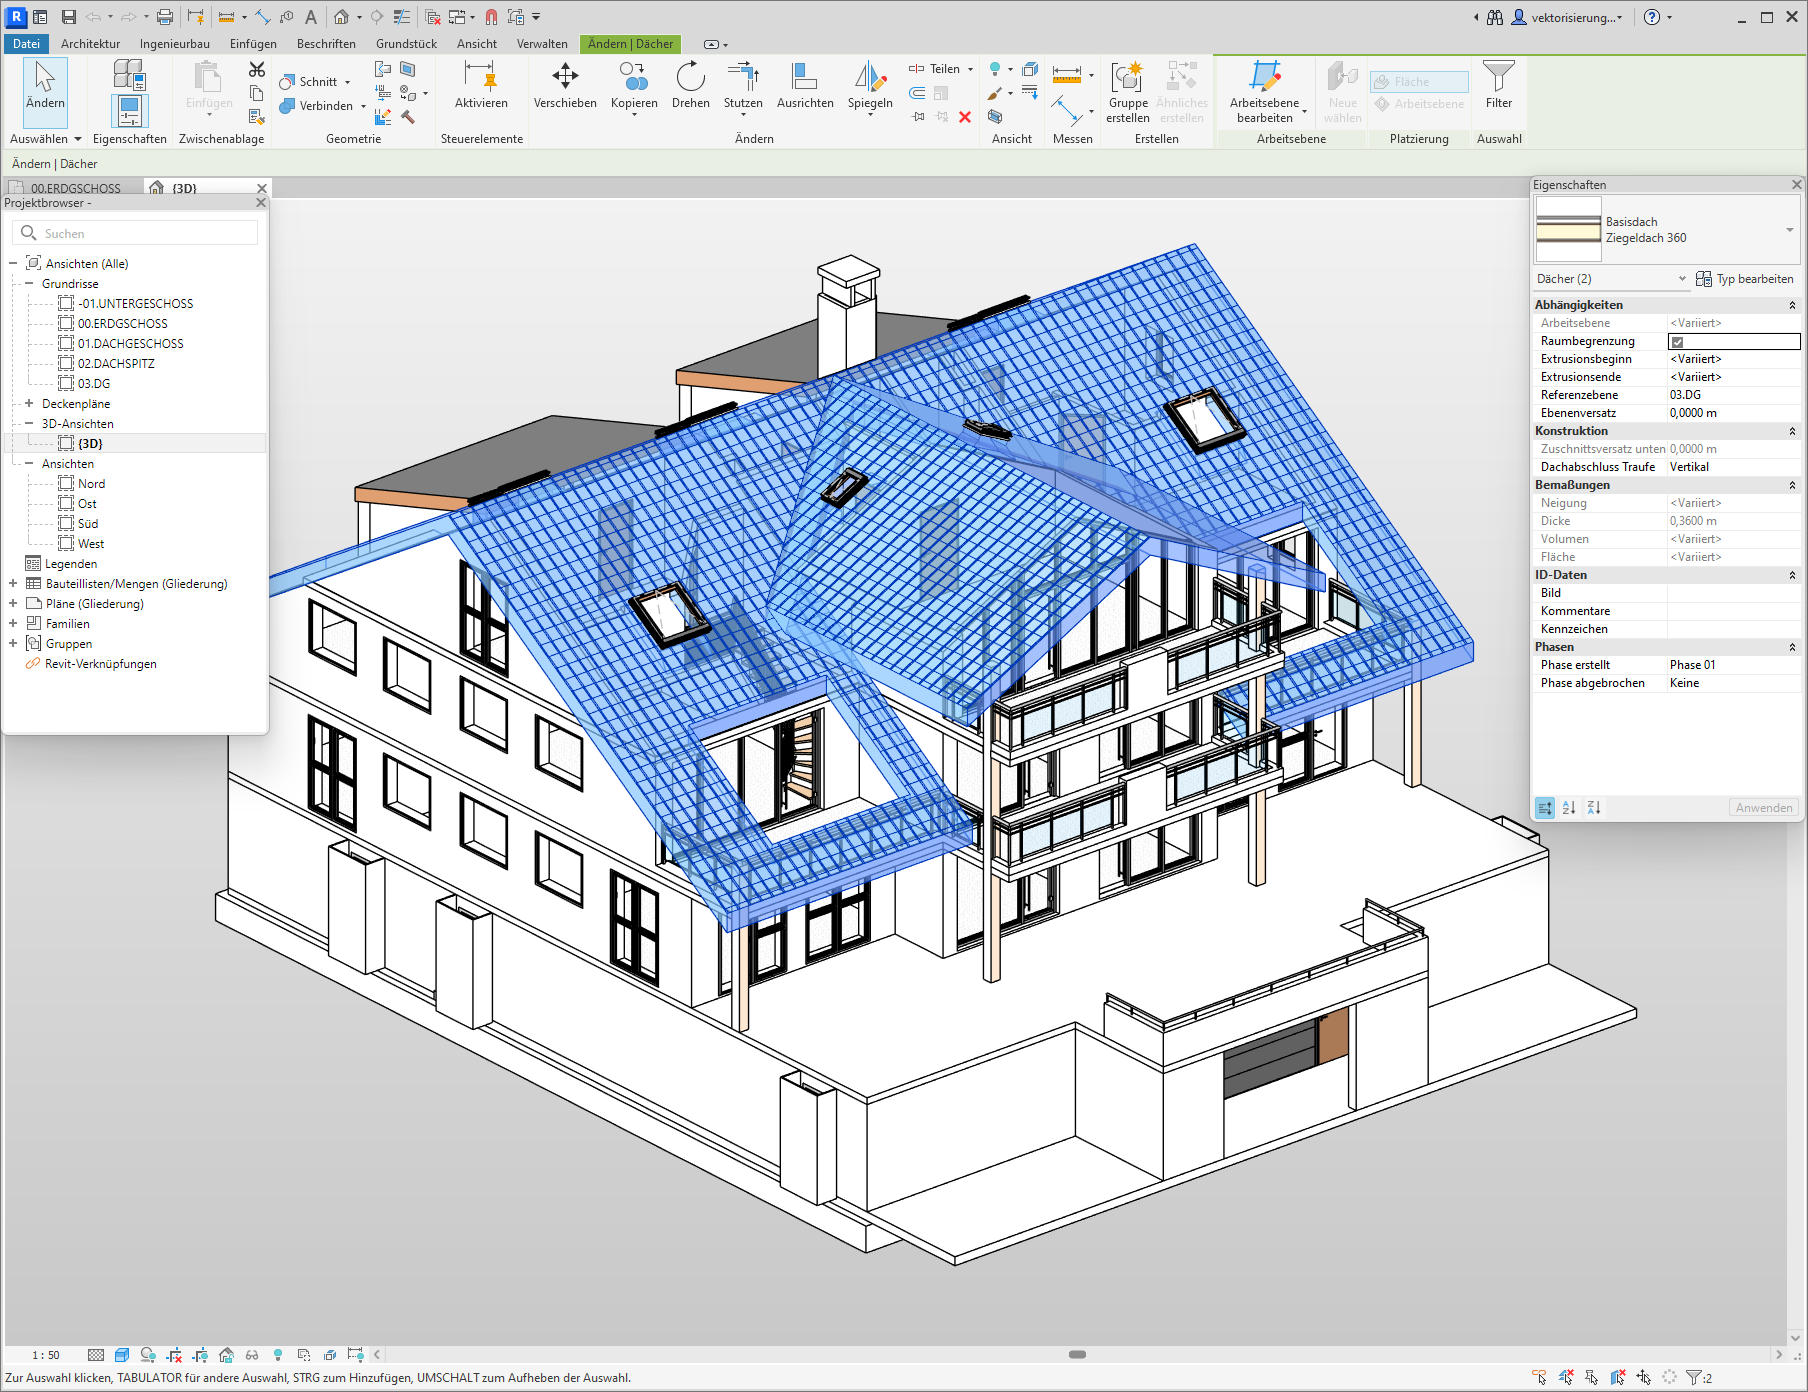Screen dimensions: 1808x1392
Task: Expand the Deckenpläne tree node
Action: click(29, 404)
